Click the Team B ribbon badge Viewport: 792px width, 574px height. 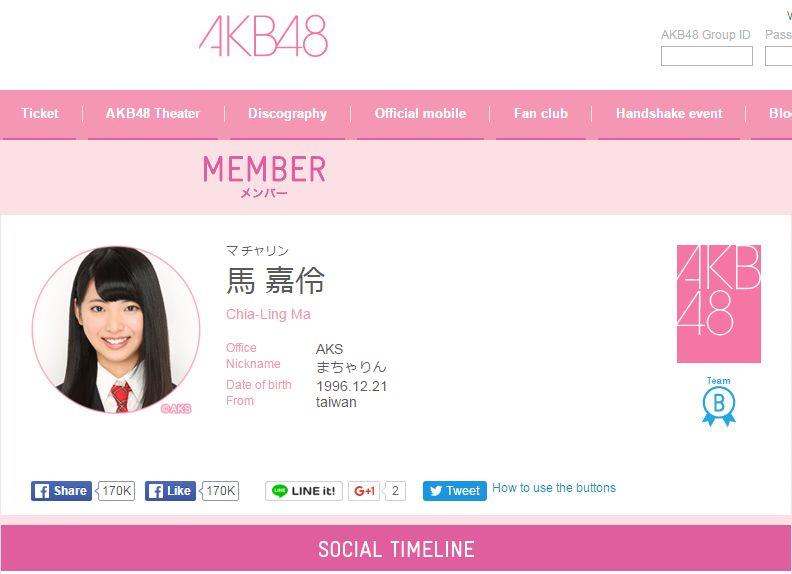(719, 402)
